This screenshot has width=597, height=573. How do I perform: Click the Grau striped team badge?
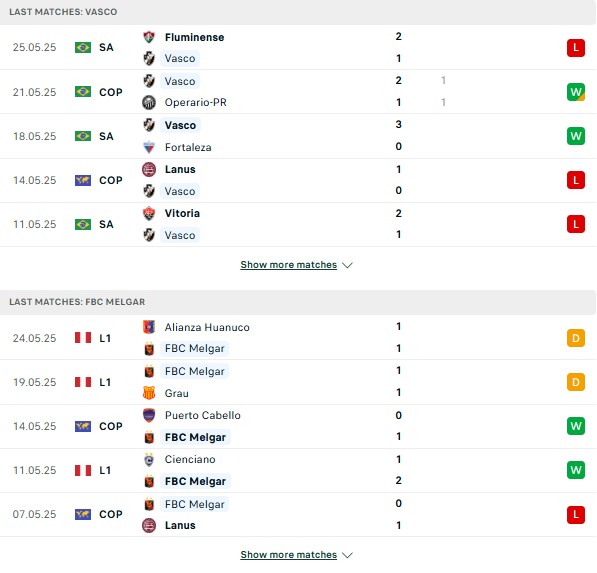click(149, 393)
